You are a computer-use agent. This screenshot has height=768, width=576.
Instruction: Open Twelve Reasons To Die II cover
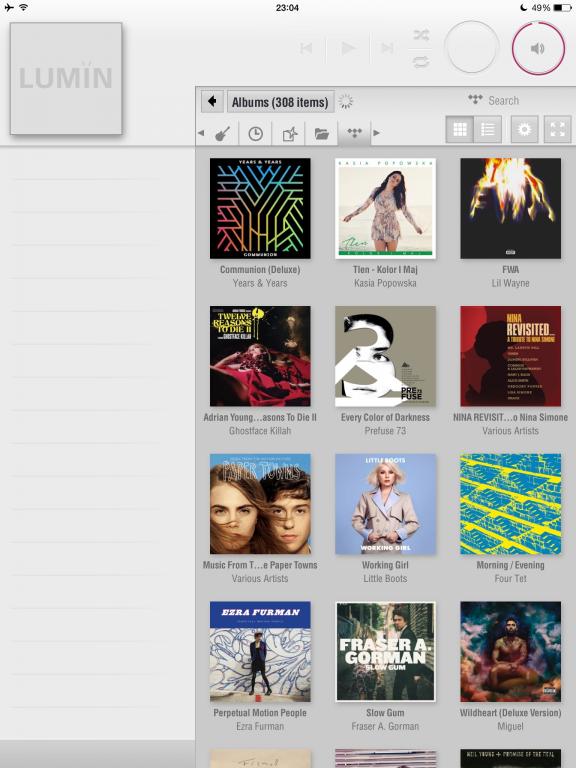[x=260, y=356]
